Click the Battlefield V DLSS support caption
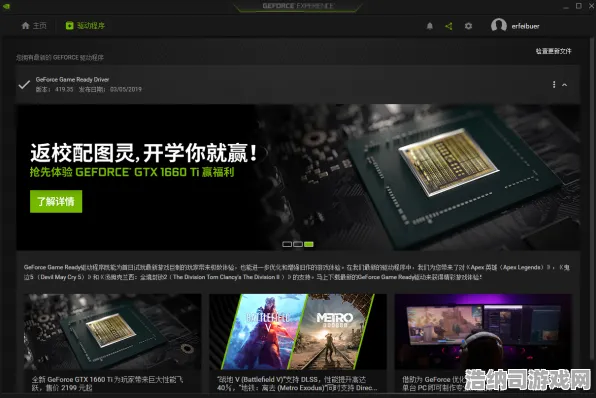The height and width of the screenshot is (398, 596). tap(297, 383)
